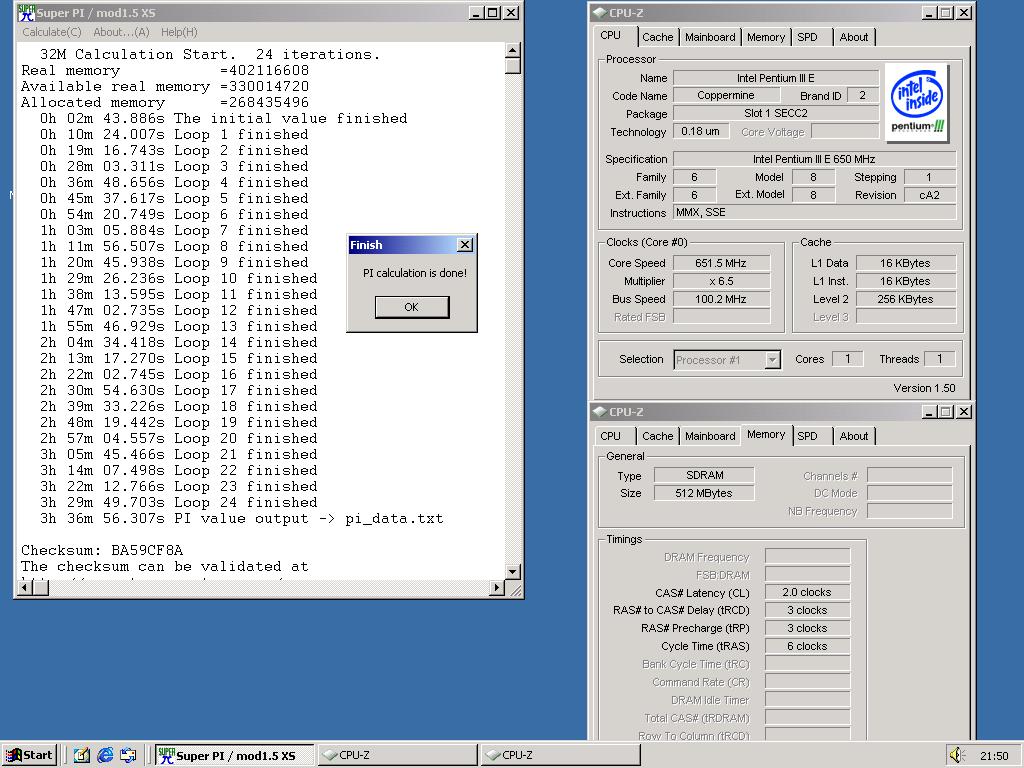Switch to Cache tab in lower CPU-Z
Image resolution: width=1024 pixels, height=768 pixels.
tap(658, 436)
